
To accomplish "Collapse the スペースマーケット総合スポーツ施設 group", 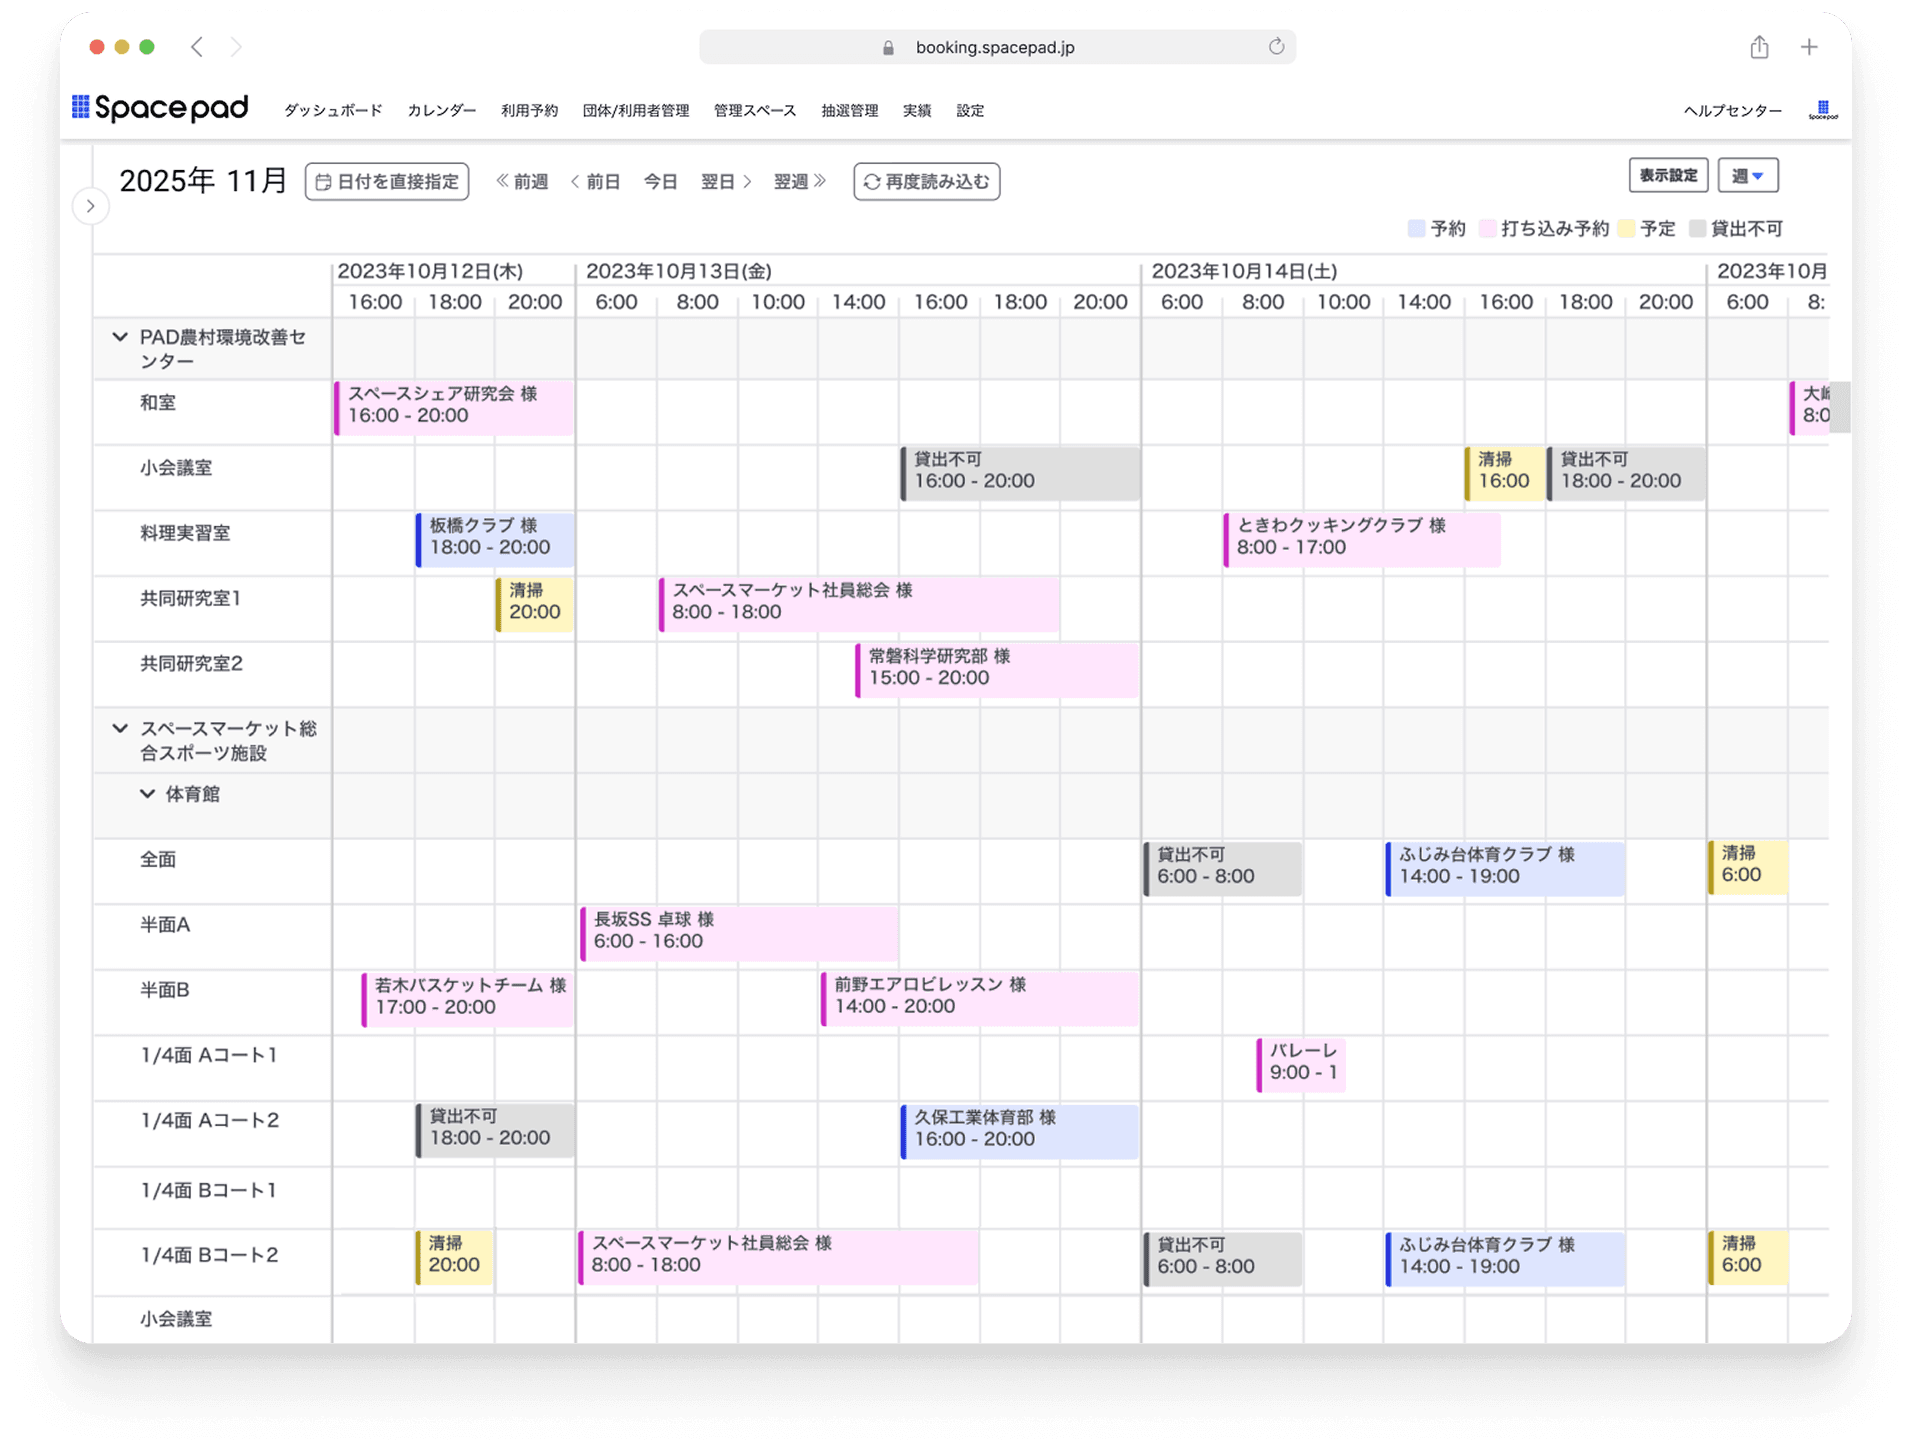I will (120, 729).
